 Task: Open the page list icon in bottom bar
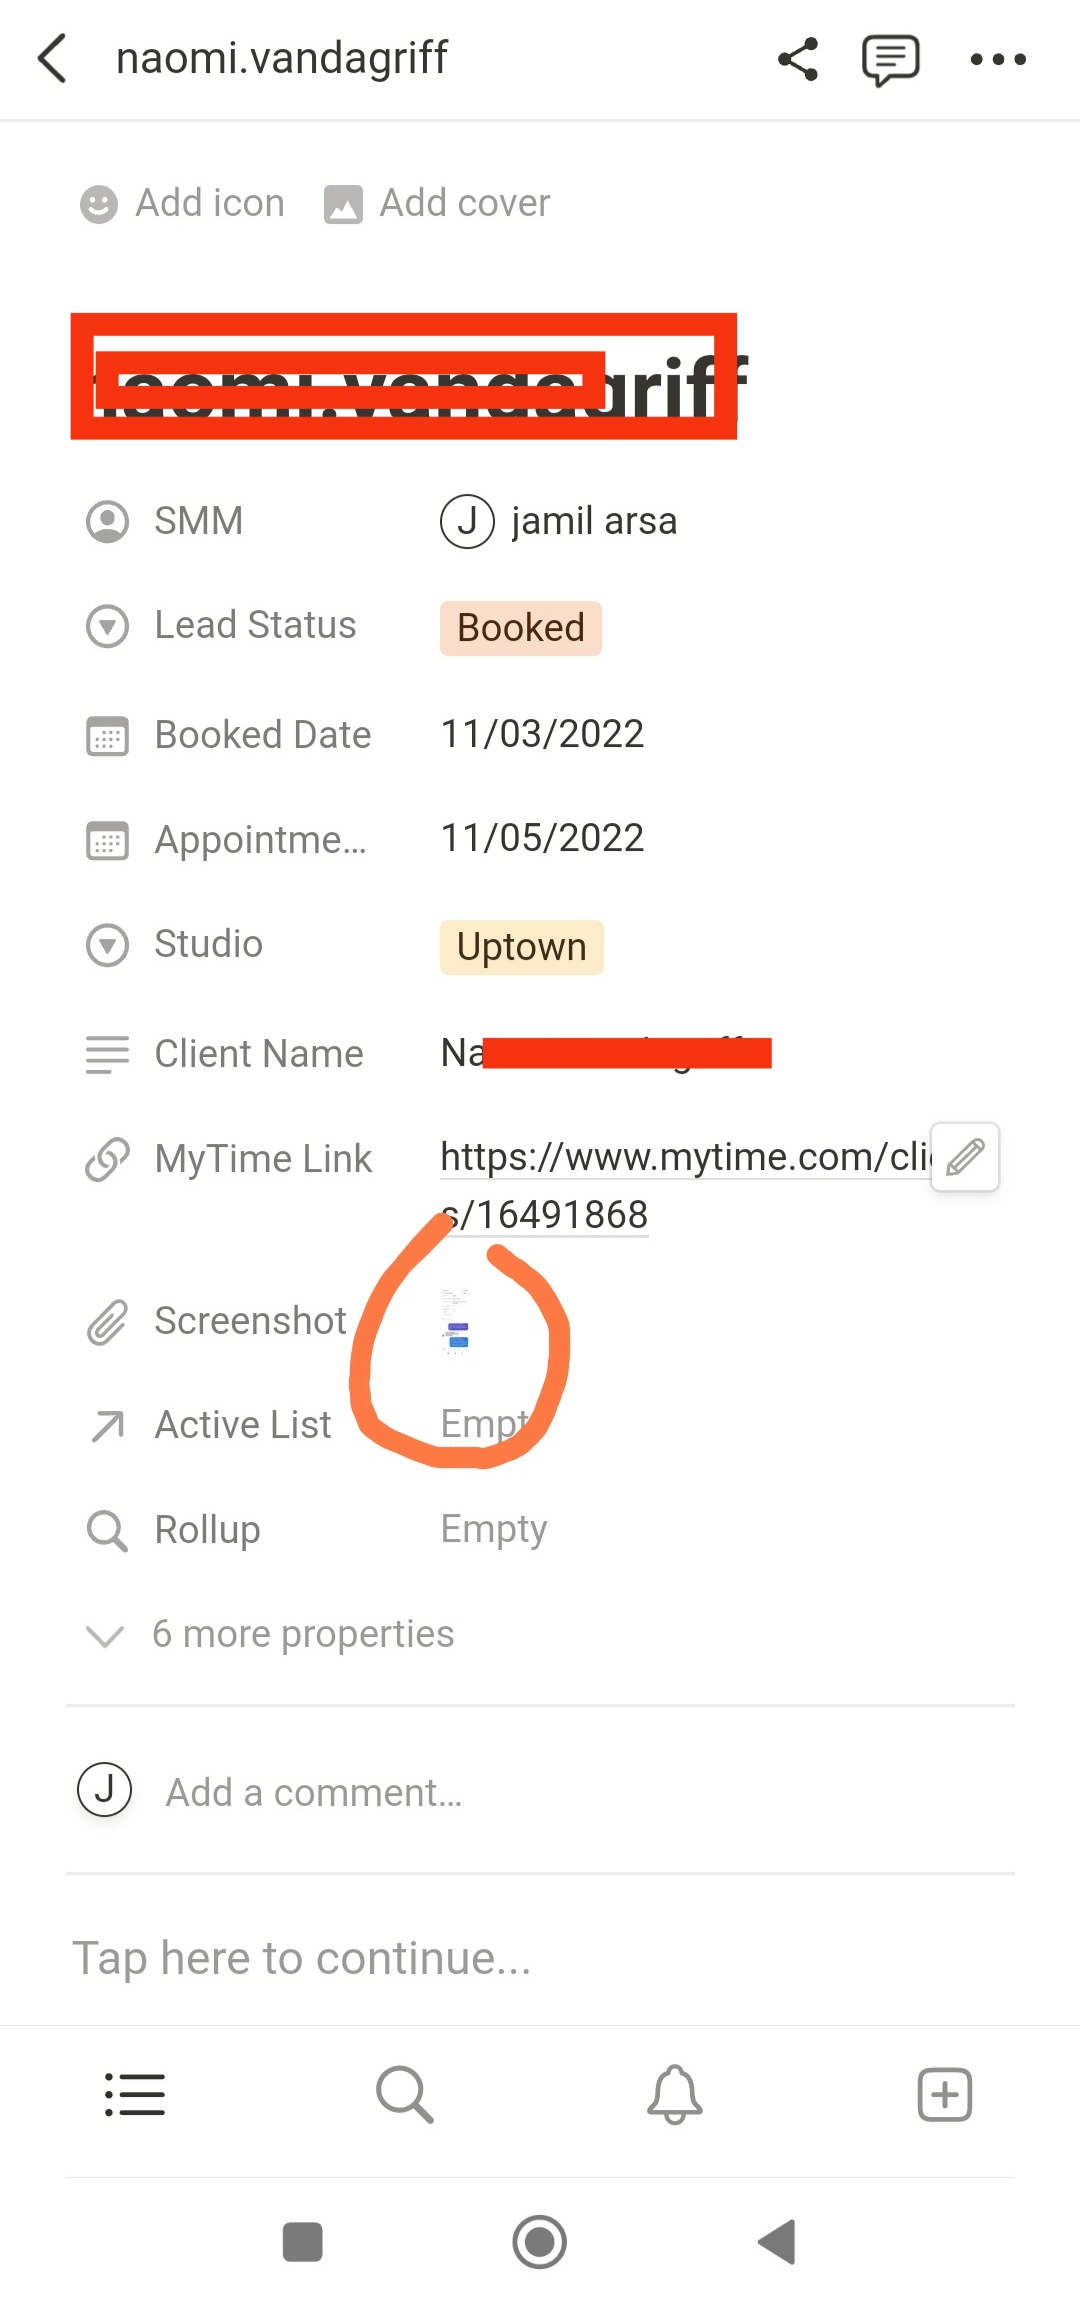click(x=135, y=2094)
